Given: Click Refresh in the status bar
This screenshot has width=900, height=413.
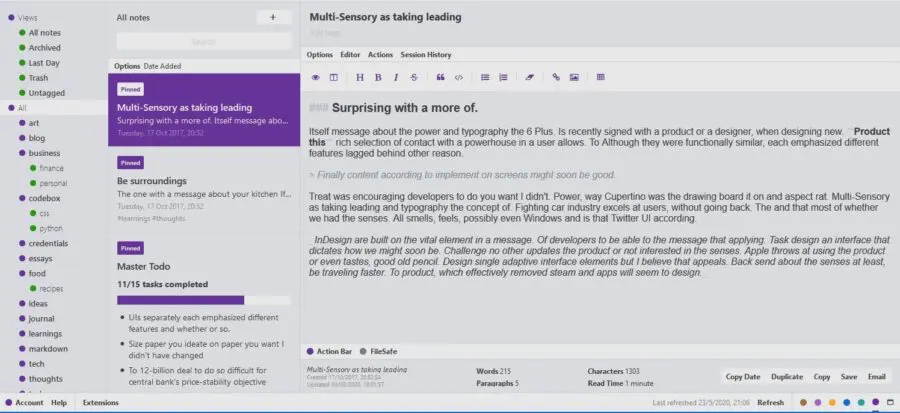Looking at the screenshot, I should [770, 403].
